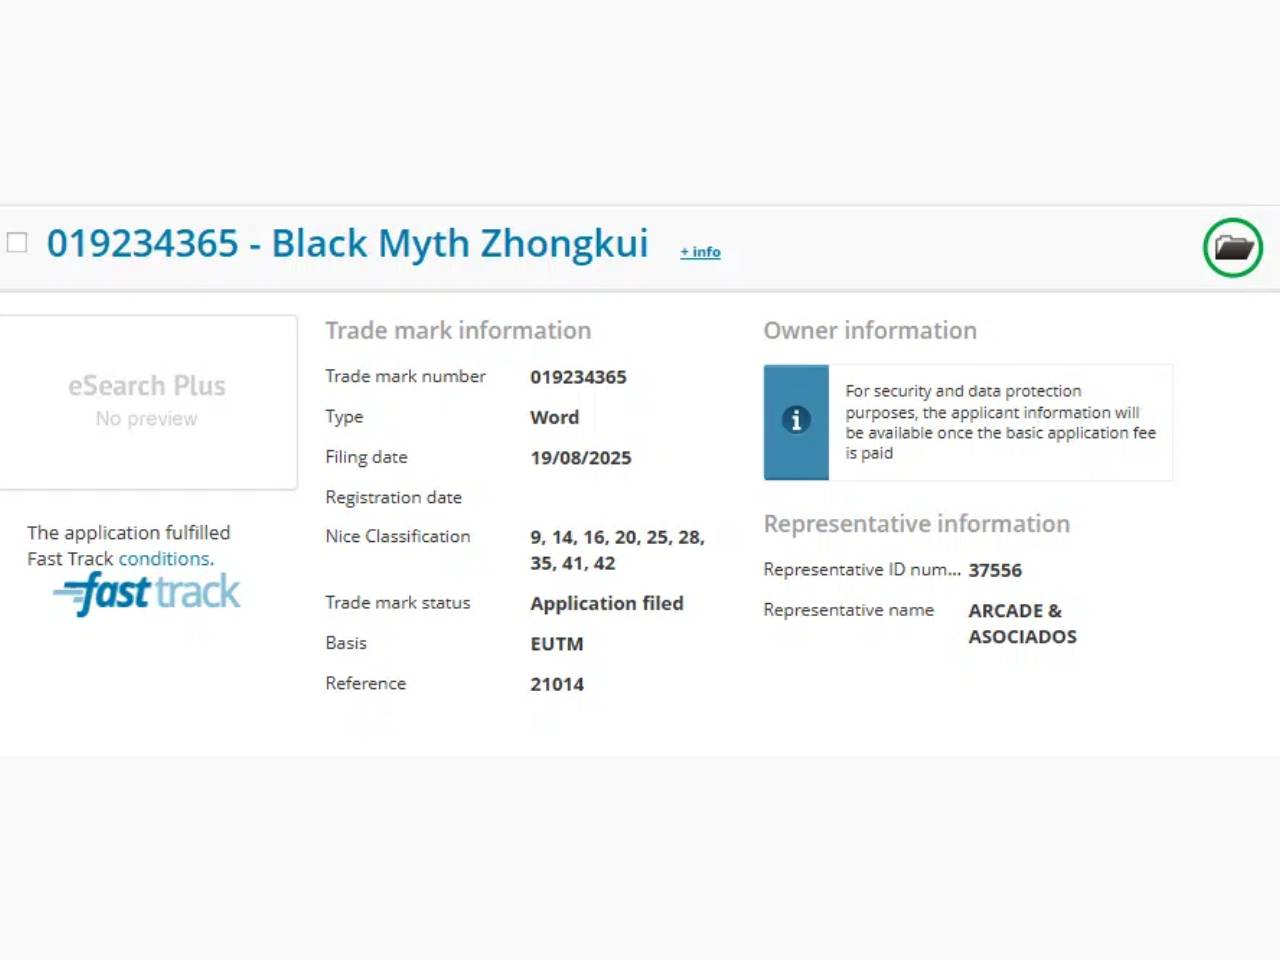Select the Type value 'Word'
1280x960 pixels.
click(554, 417)
